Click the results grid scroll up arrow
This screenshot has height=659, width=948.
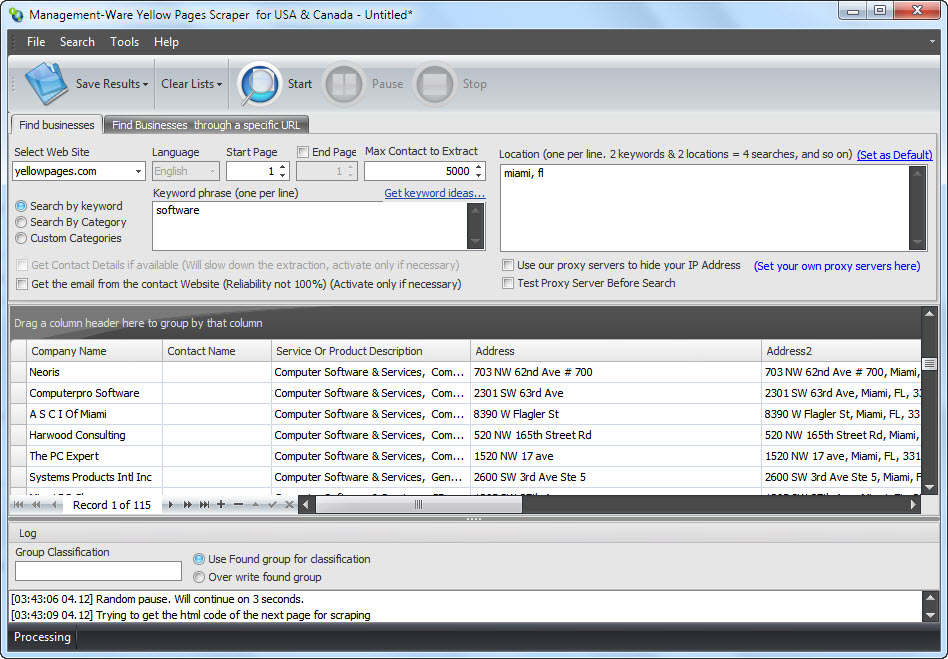click(929, 314)
